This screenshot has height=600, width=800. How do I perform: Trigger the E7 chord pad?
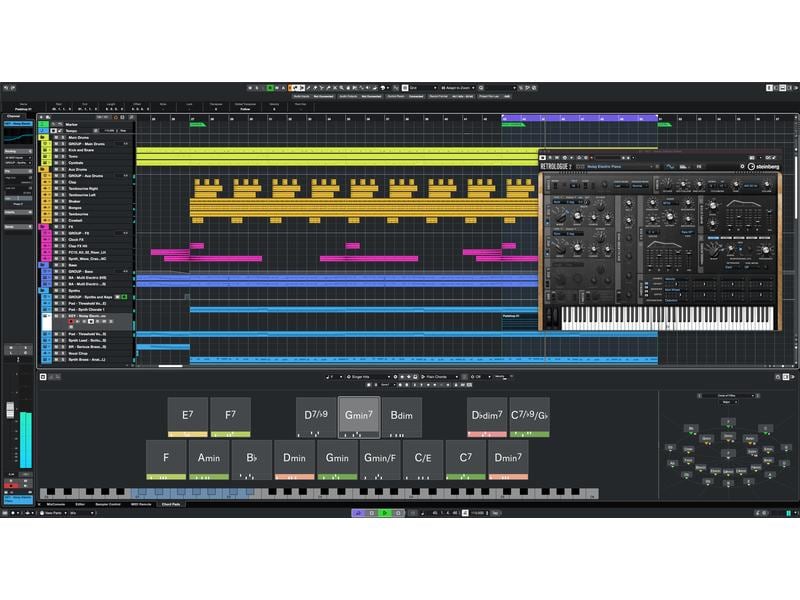[188, 417]
